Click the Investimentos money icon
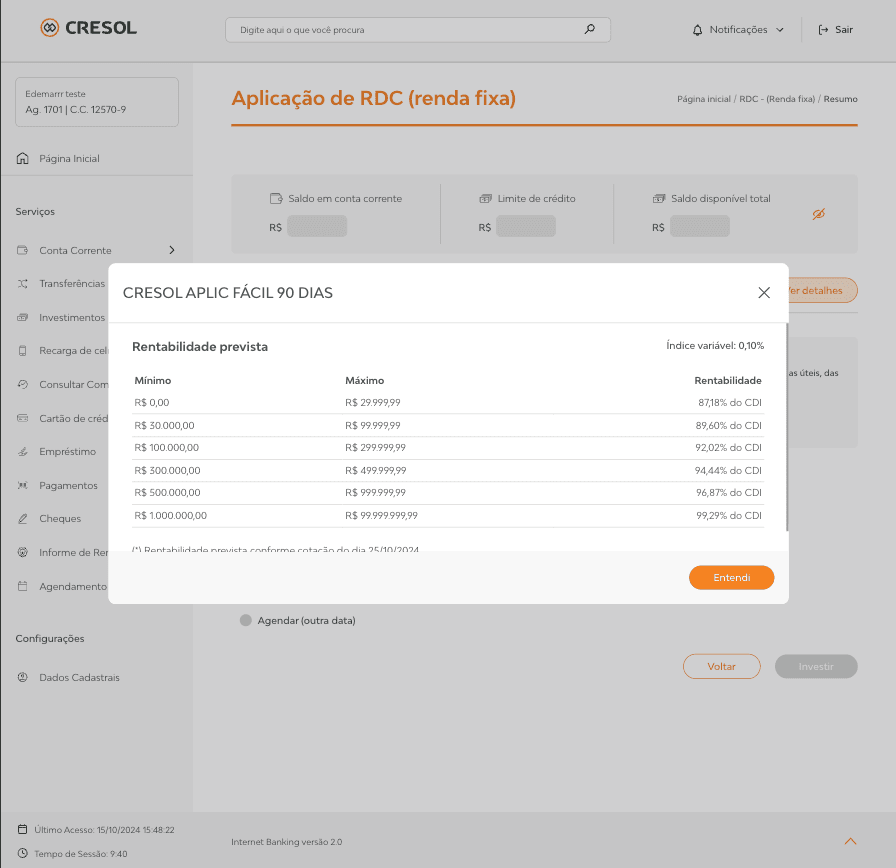896x868 pixels. tap(22, 317)
